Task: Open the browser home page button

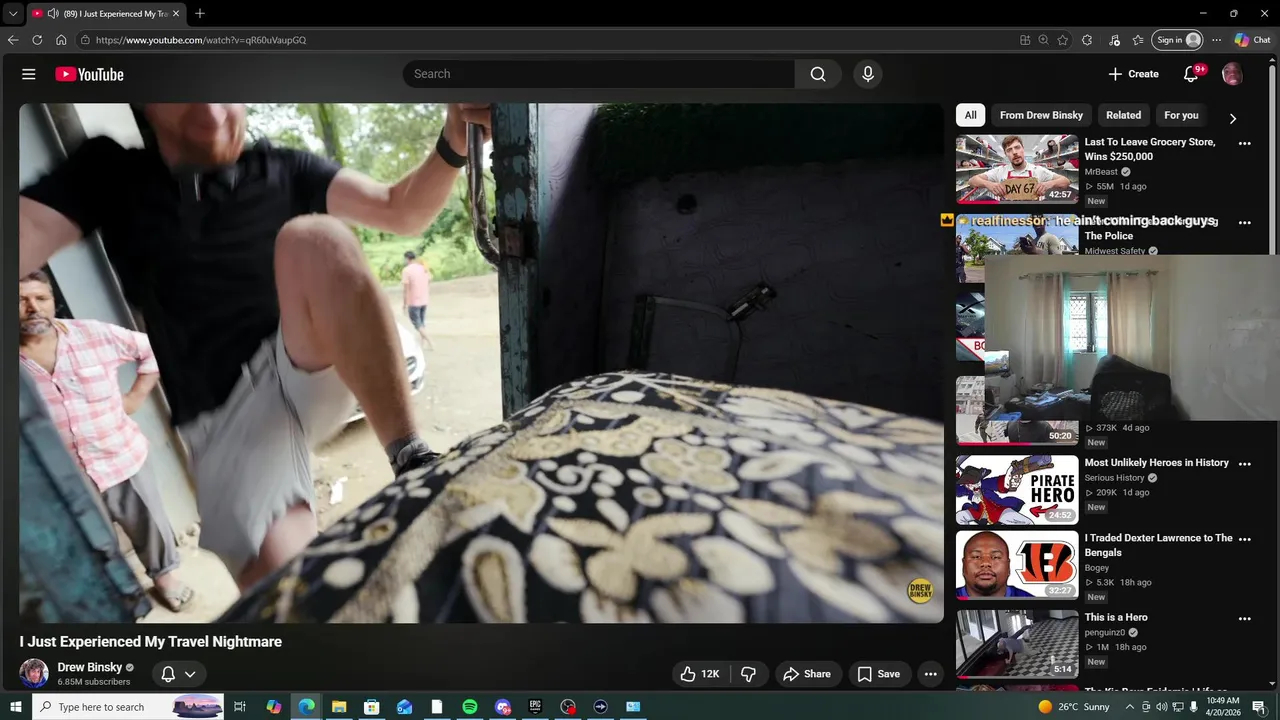Action: tap(61, 40)
